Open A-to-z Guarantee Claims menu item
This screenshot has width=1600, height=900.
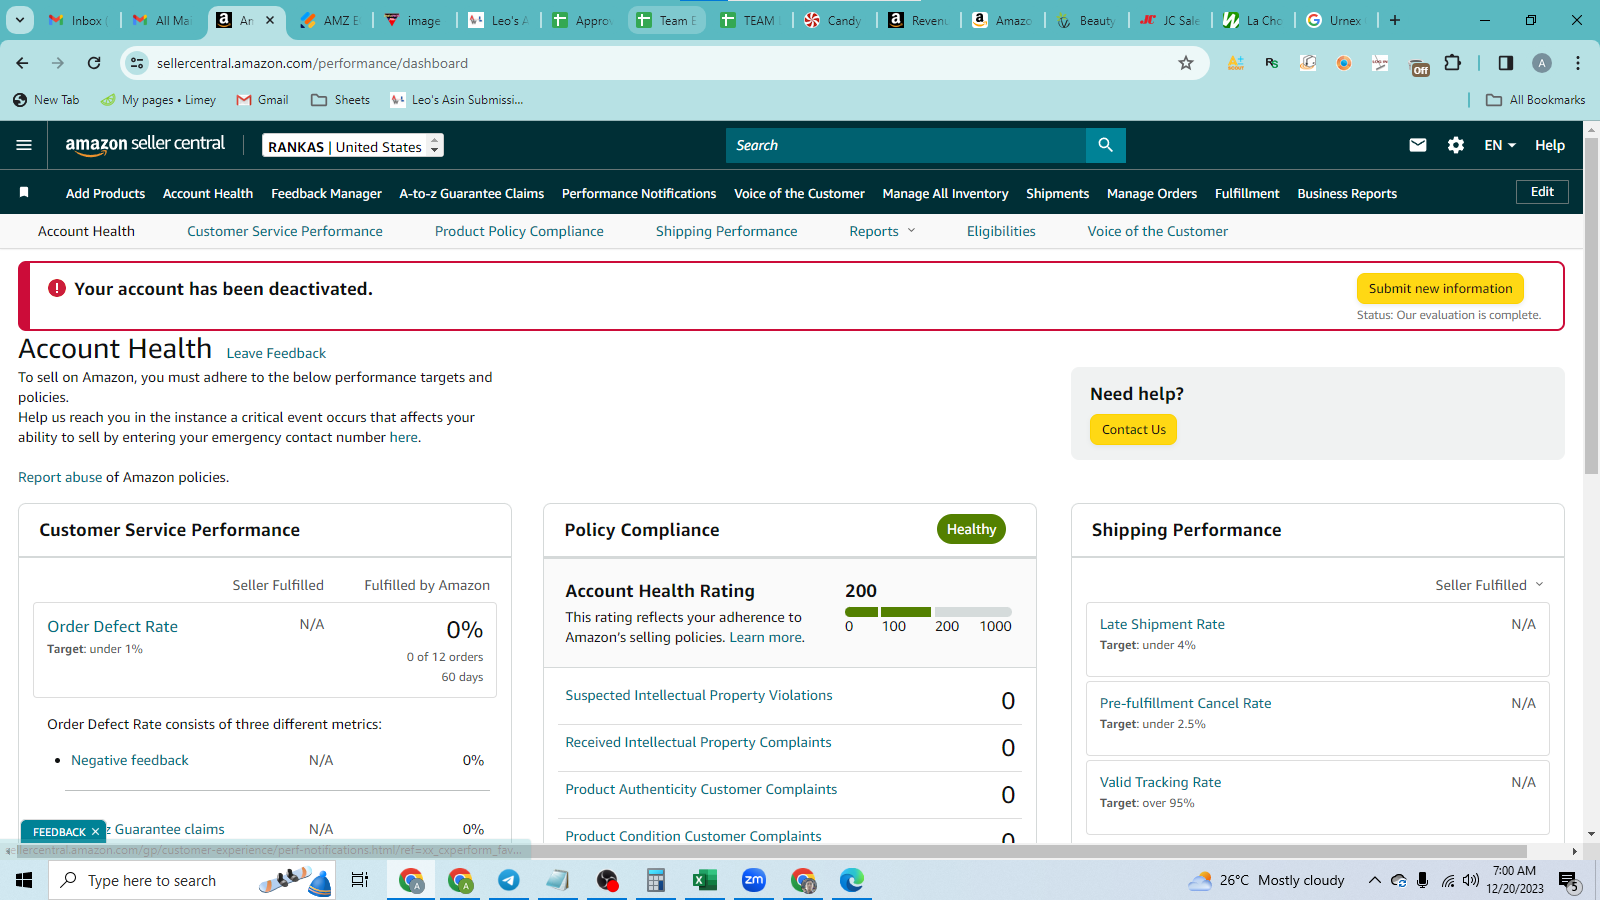pos(472,194)
